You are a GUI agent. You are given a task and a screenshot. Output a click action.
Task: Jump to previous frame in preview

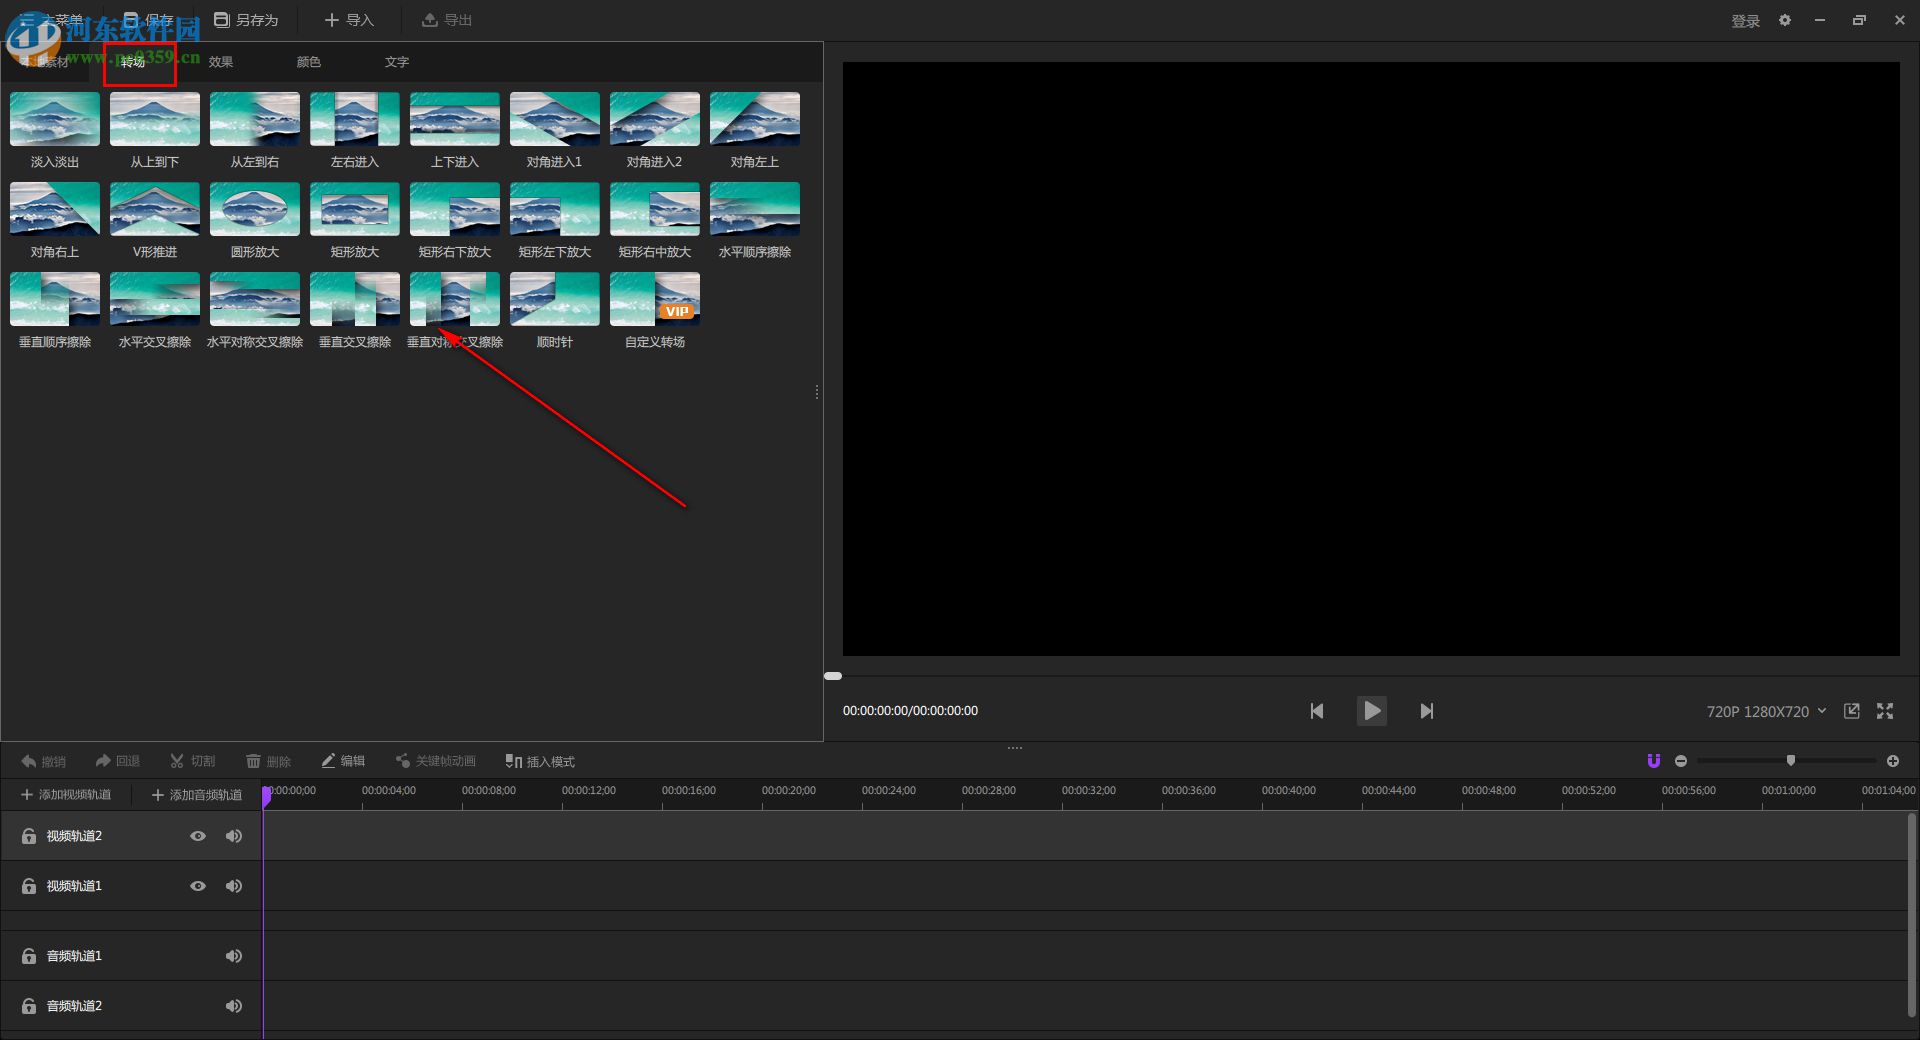(x=1316, y=711)
